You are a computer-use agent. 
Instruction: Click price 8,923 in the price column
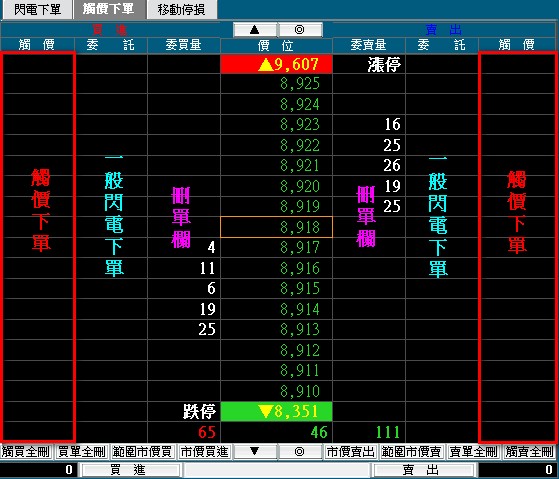(x=276, y=124)
